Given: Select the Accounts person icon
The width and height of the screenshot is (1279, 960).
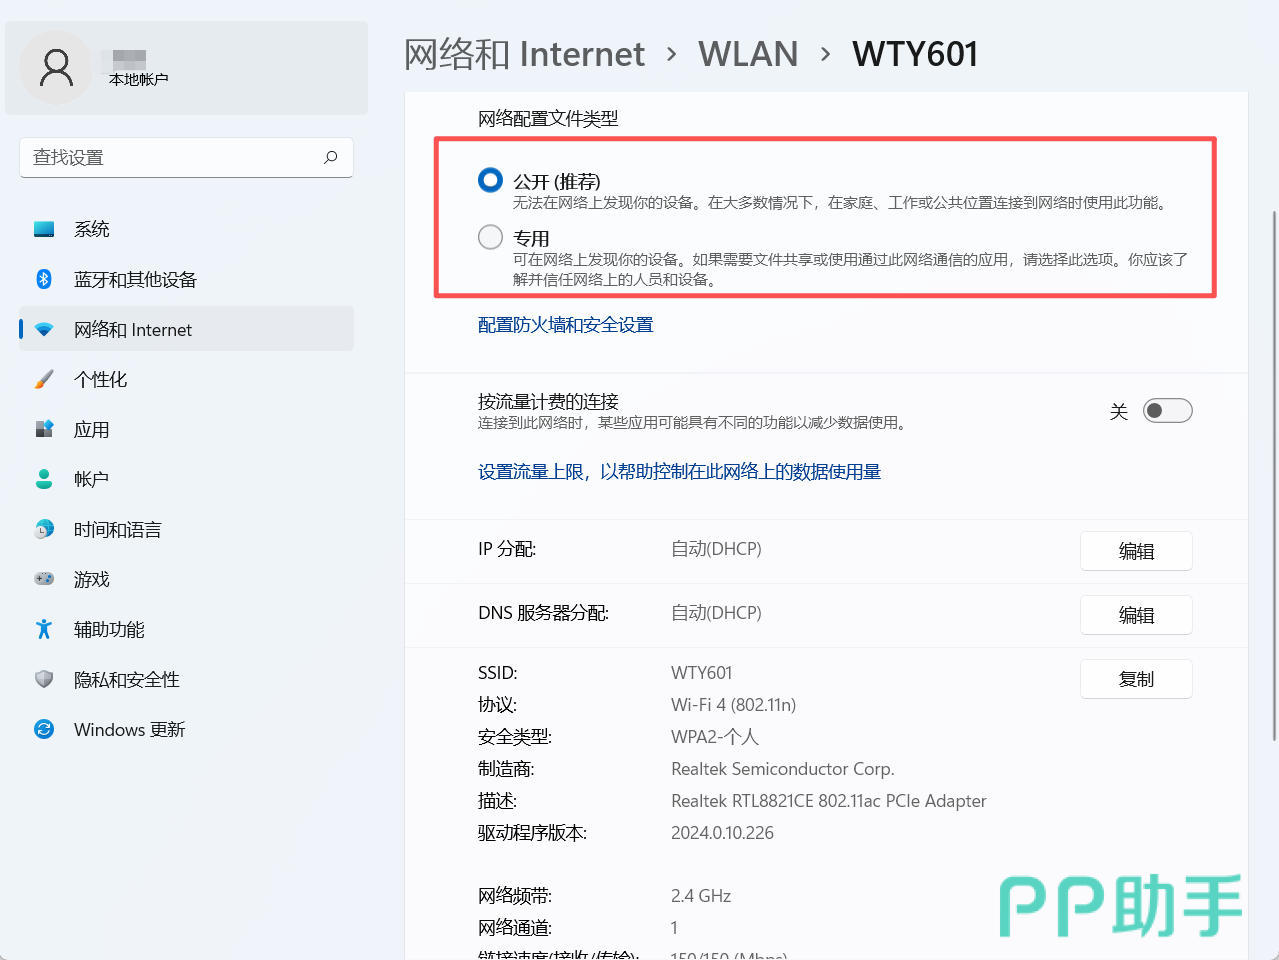Looking at the screenshot, I should [x=44, y=479].
